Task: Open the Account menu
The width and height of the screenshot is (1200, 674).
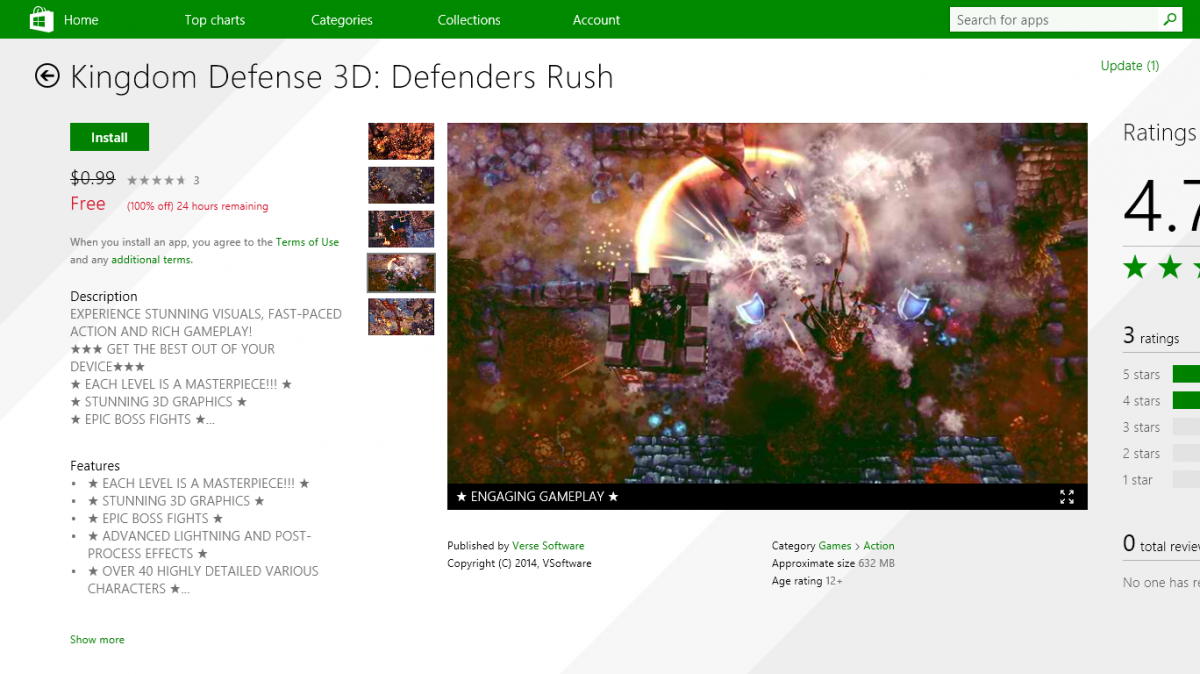Action: click(x=597, y=20)
